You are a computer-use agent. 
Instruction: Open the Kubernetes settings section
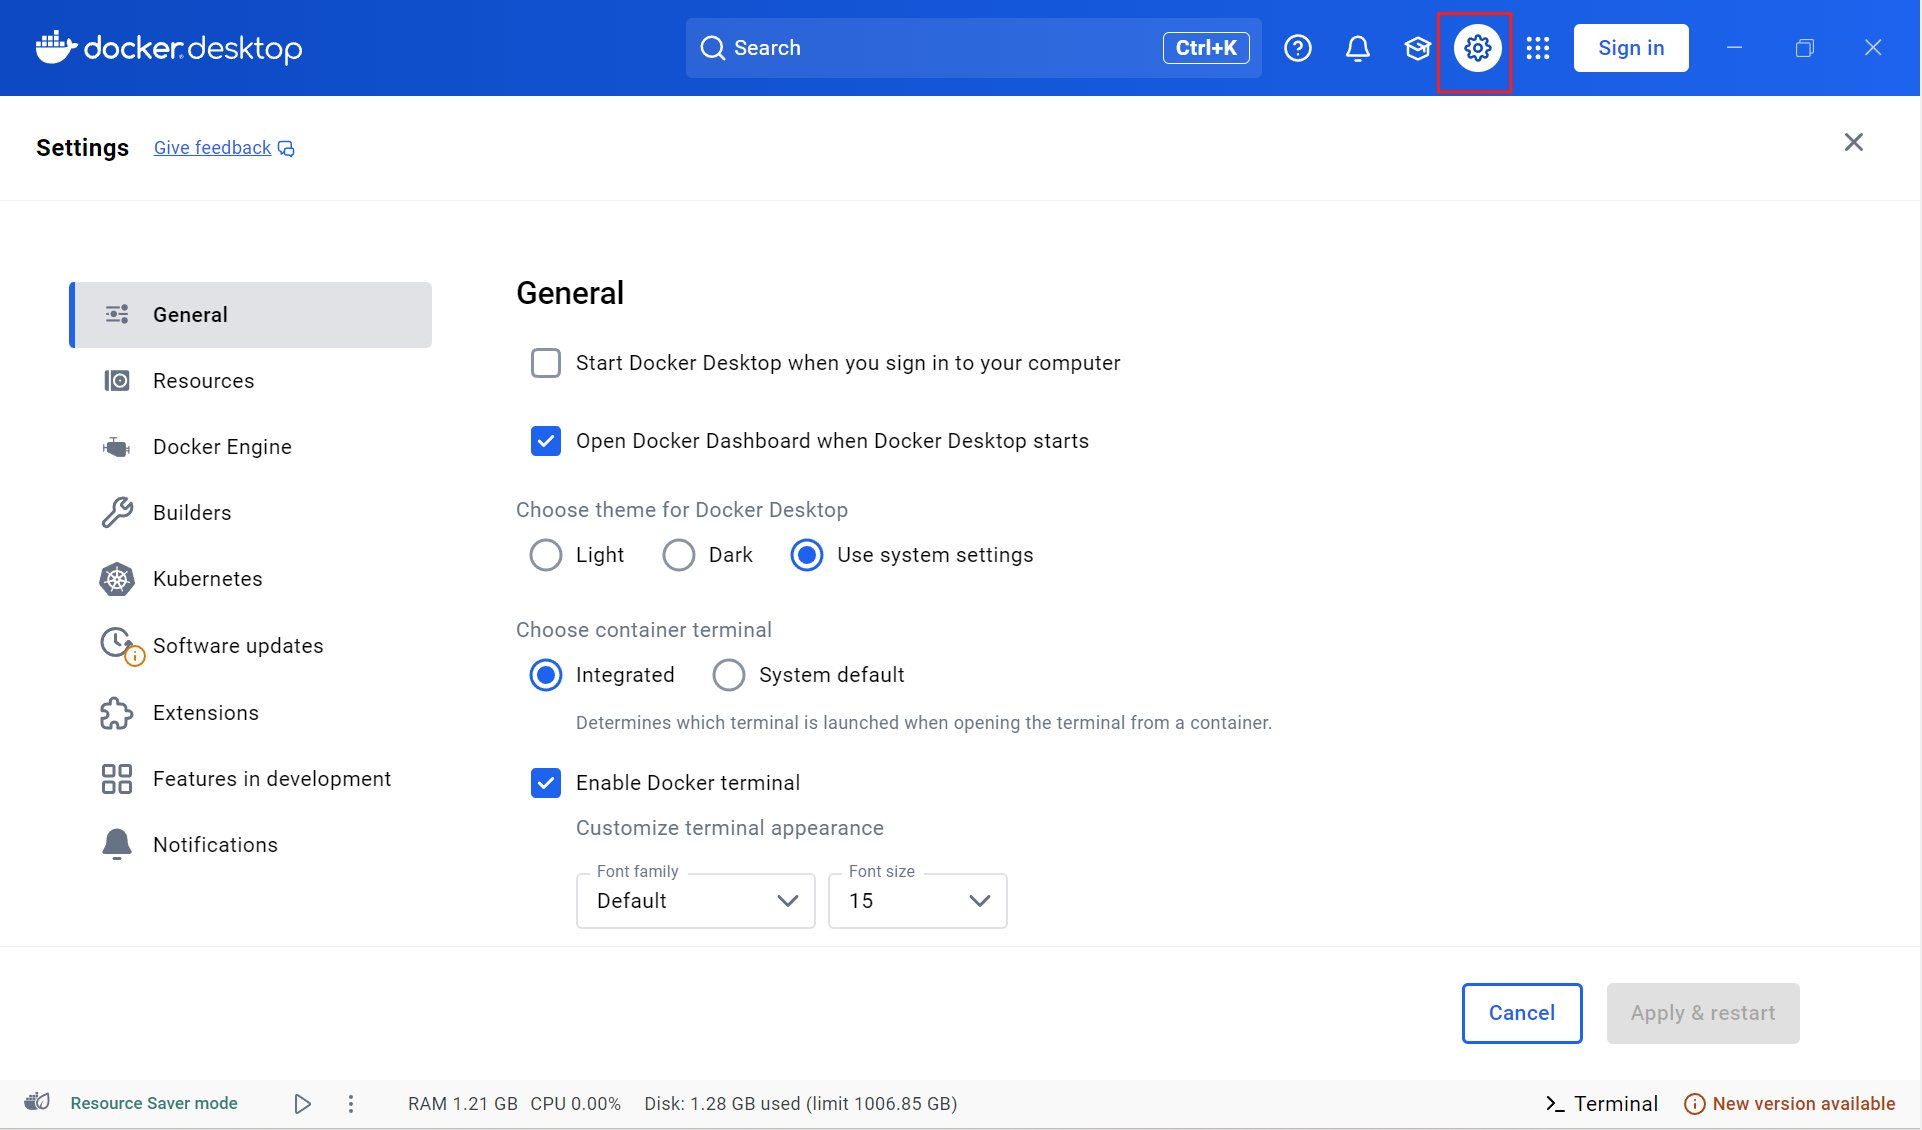tap(208, 579)
